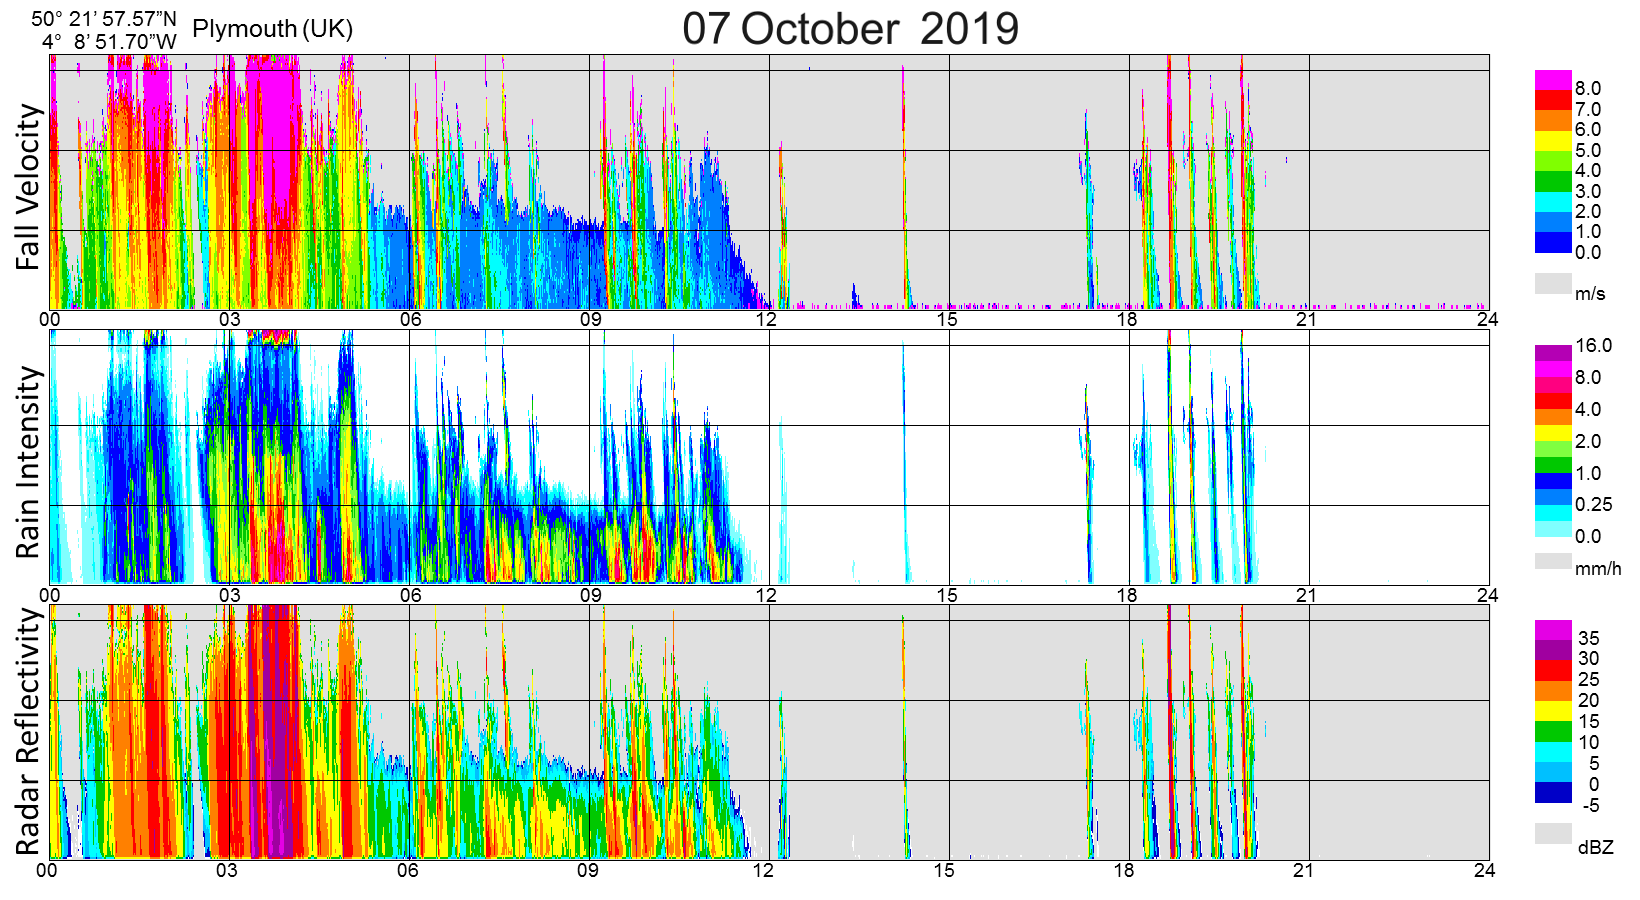Pick the red 25 swatch in Reflectivity legend
The height and width of the screenshot is (900, 1640).
[x=1553, y=670]
